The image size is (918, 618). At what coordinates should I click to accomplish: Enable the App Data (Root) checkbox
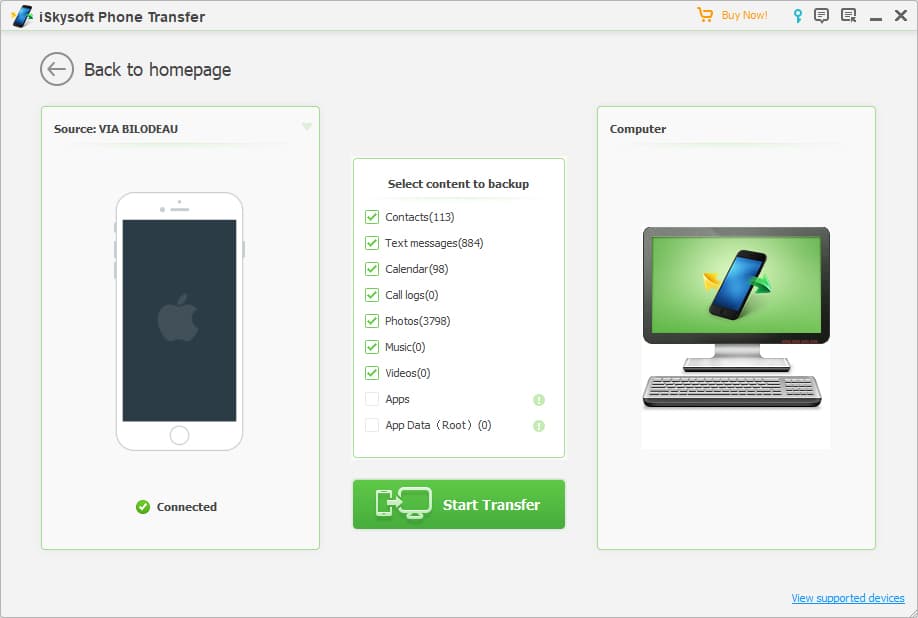(372, 425)
